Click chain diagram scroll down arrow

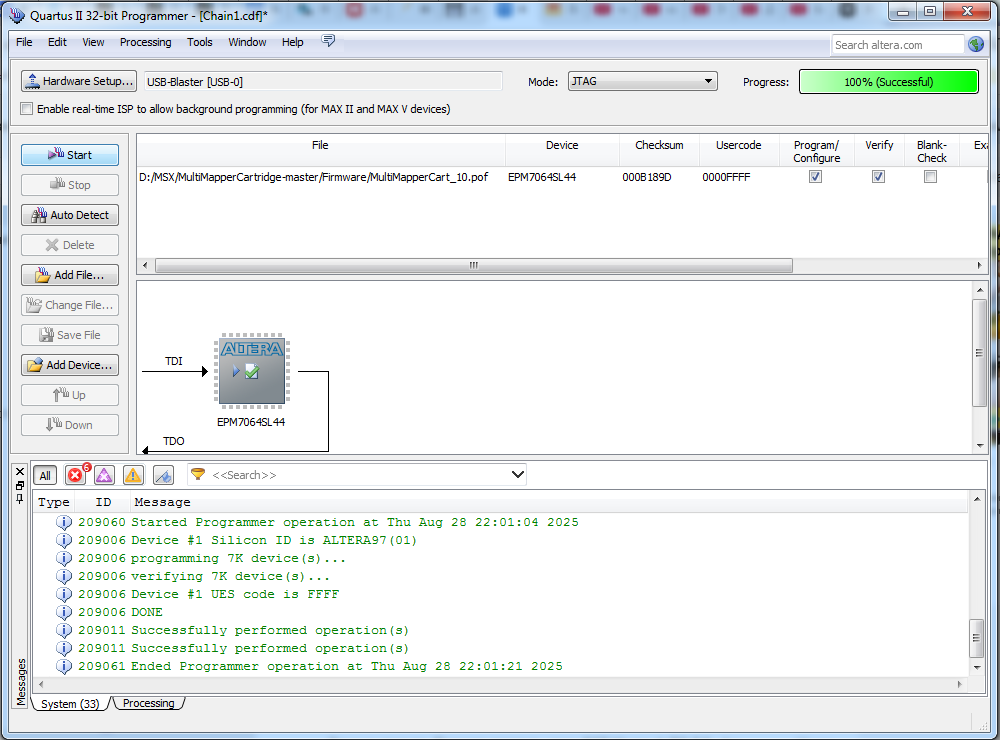(980, 445)
